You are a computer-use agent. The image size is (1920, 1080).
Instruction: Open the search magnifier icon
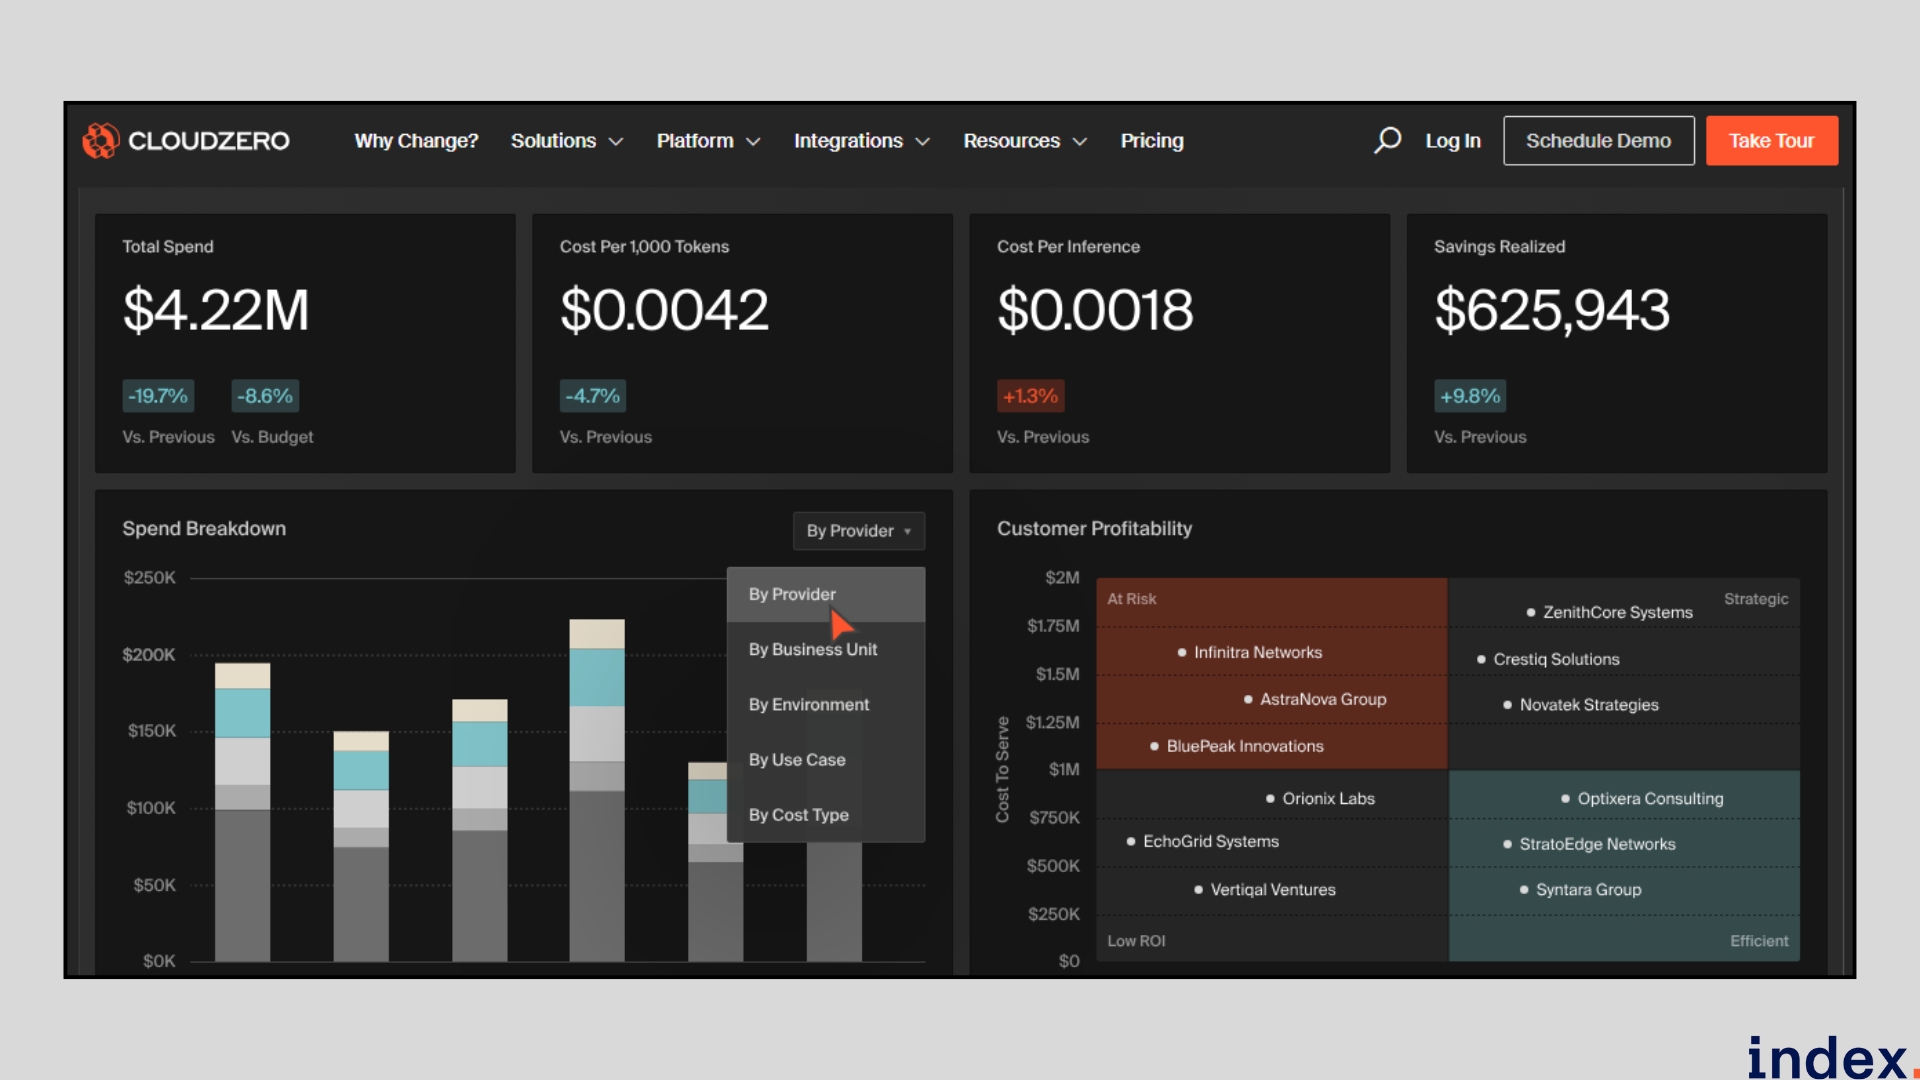1387,140
